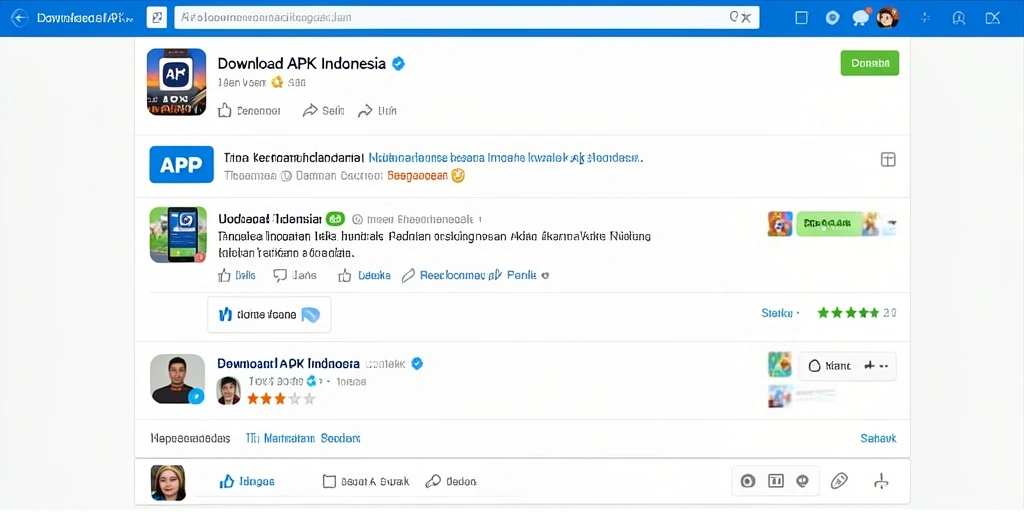Click the light green button beside the post

point(831,223)
